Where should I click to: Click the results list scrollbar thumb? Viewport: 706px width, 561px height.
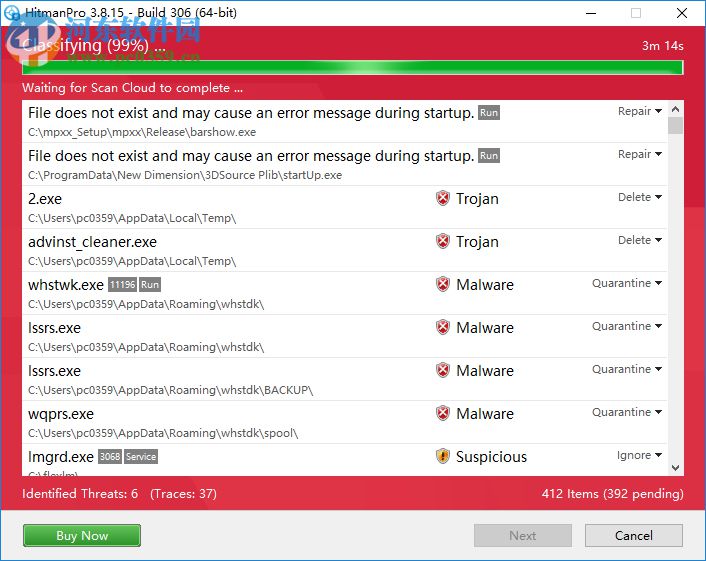(x=675, y=126)
